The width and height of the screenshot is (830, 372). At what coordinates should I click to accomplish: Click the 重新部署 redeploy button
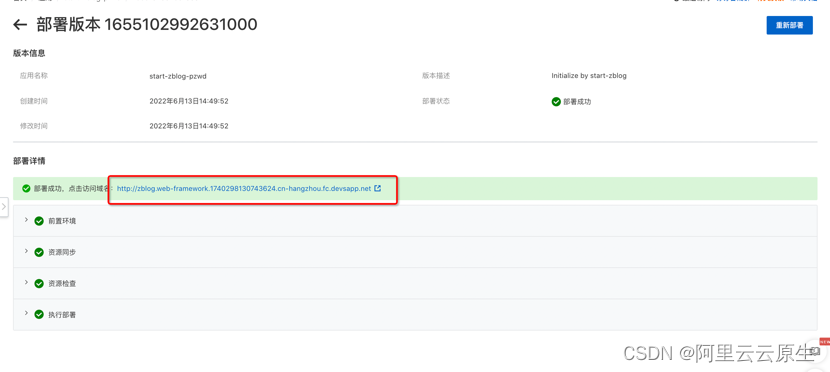[x=789, y=25]
